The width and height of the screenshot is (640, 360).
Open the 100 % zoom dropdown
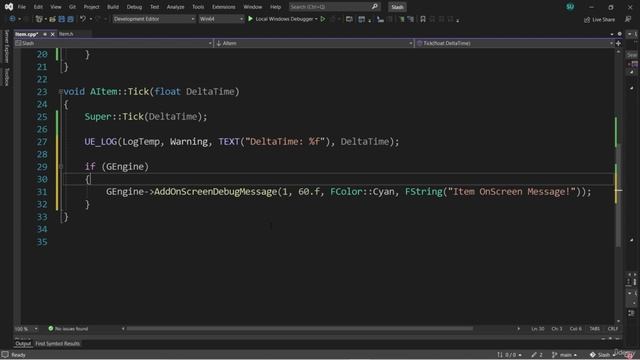pos(26,329)
